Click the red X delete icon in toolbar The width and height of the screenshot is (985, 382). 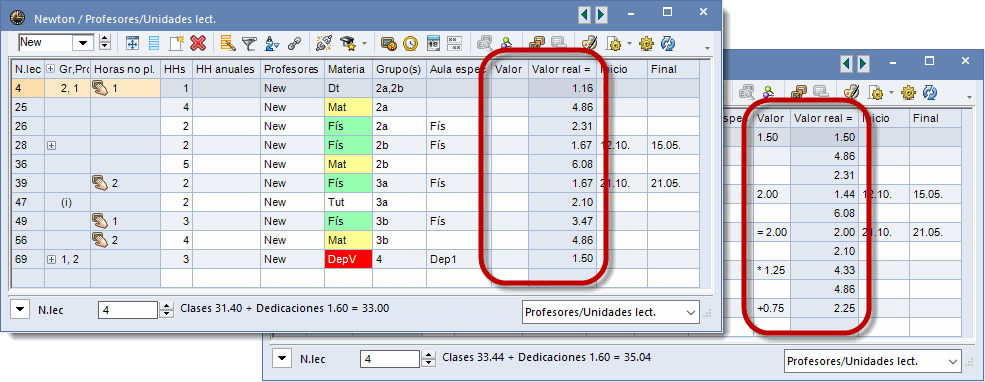coord(198,43)
